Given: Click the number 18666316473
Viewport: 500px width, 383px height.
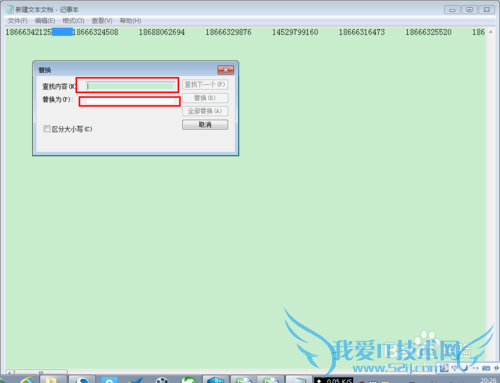Looking at the screenshot, I should (x=362, y=32).
